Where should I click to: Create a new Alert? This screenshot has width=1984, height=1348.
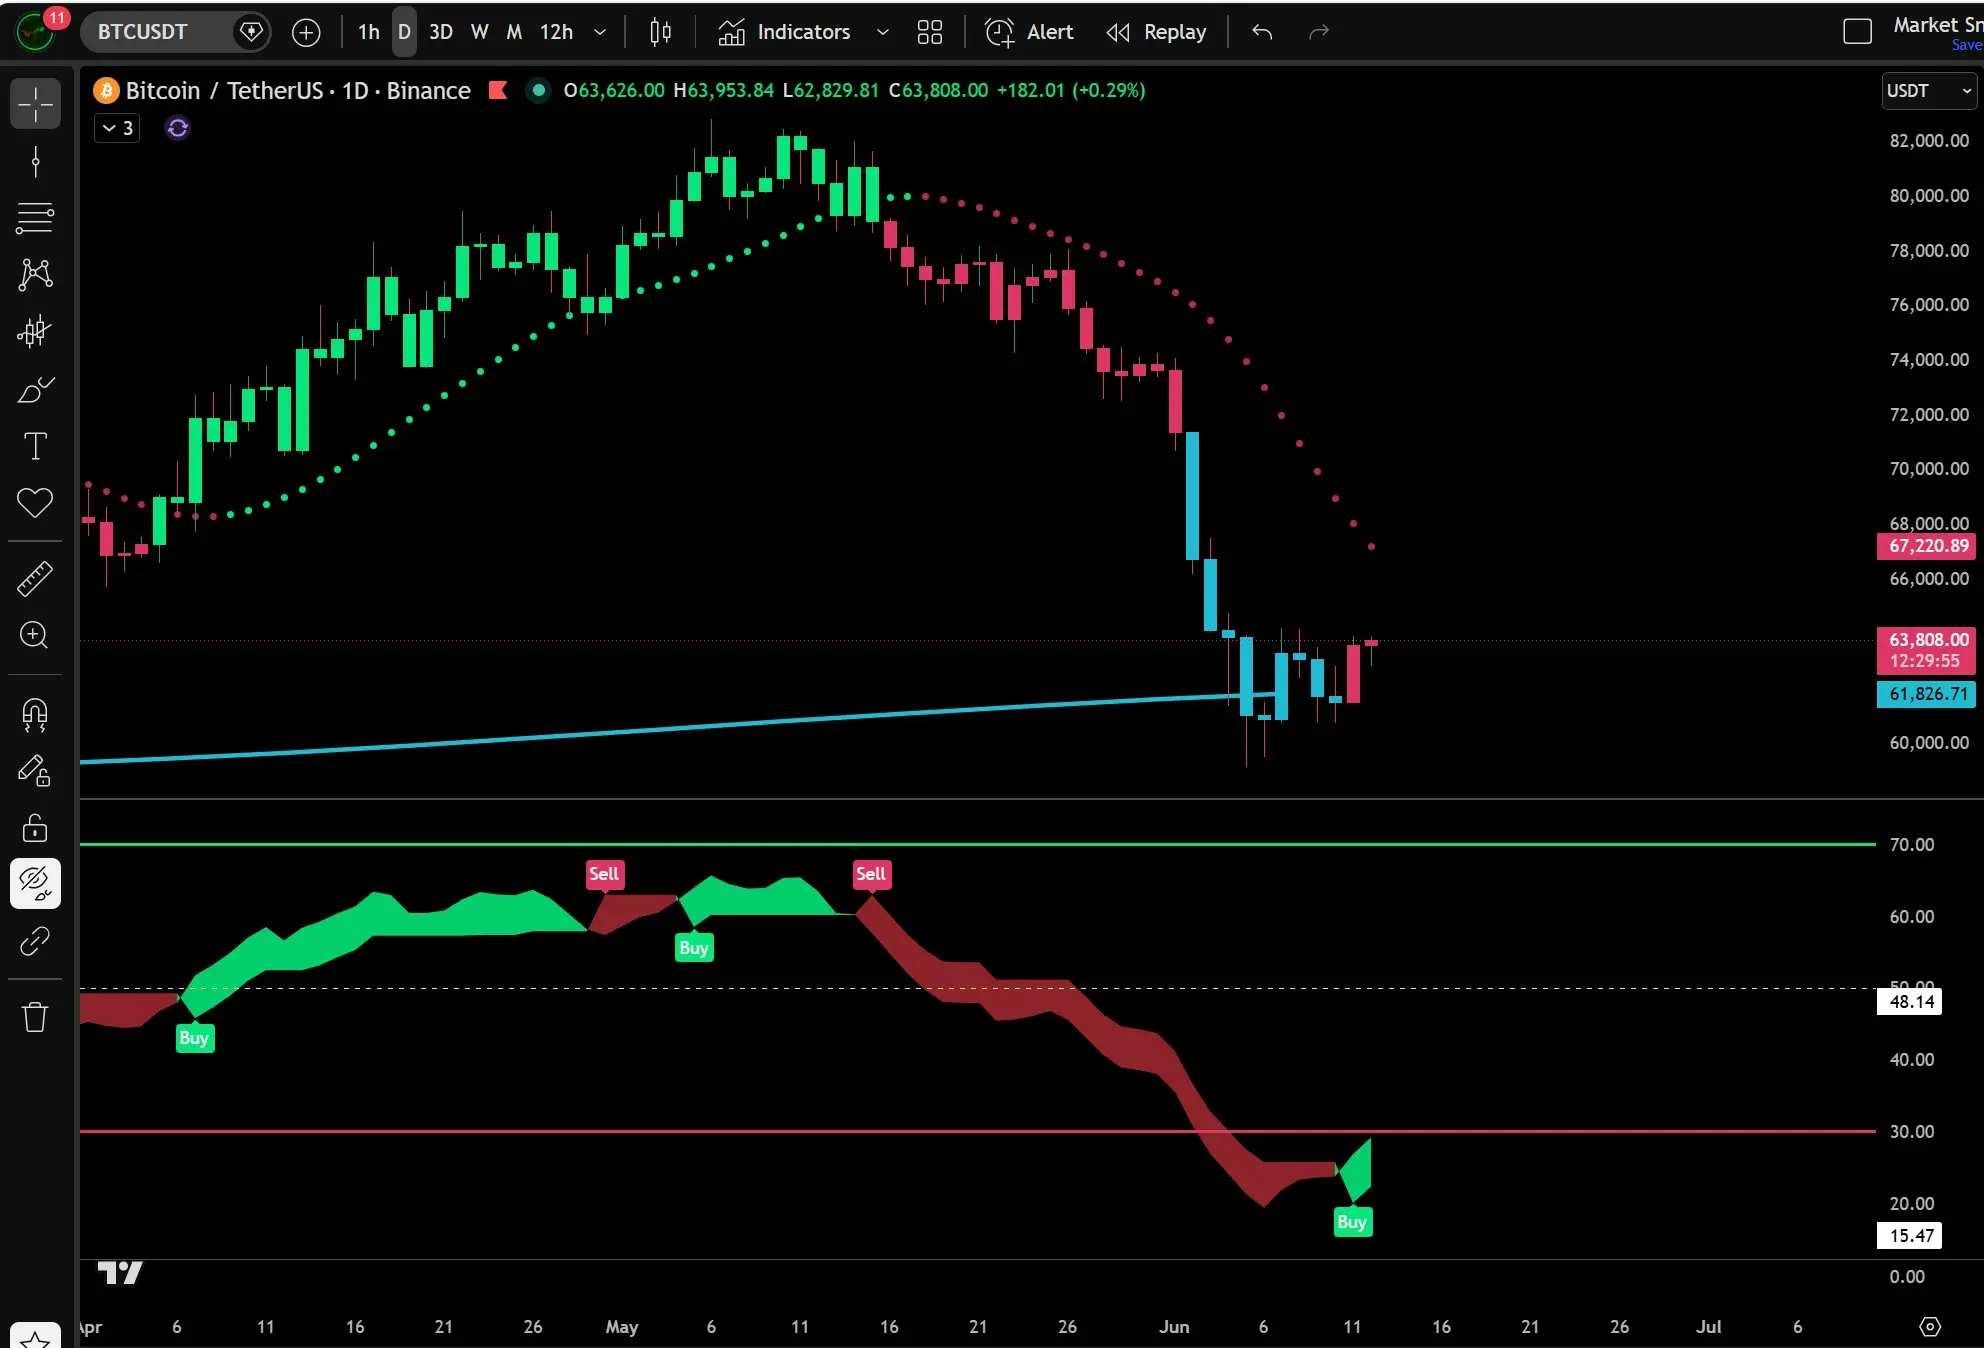coord(1029,32)
